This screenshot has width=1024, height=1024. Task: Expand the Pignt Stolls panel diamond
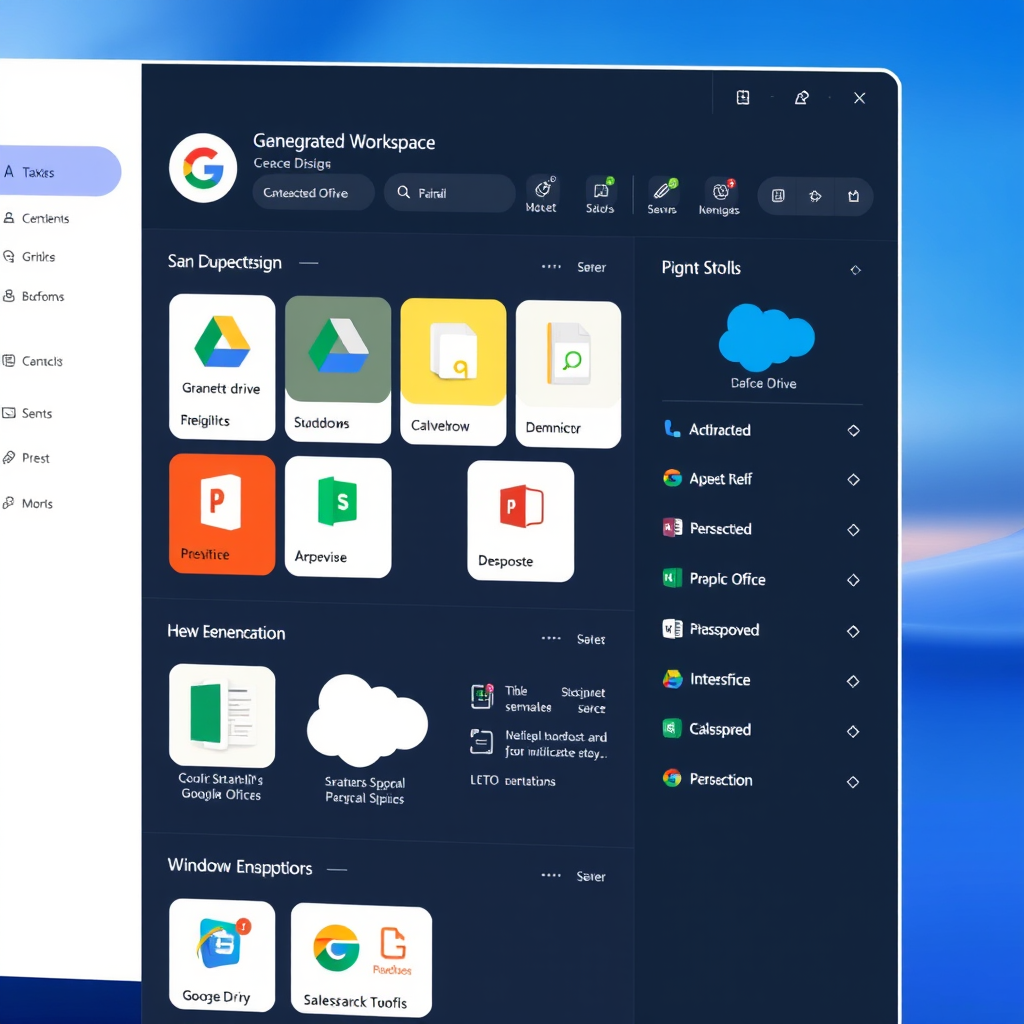854,270
